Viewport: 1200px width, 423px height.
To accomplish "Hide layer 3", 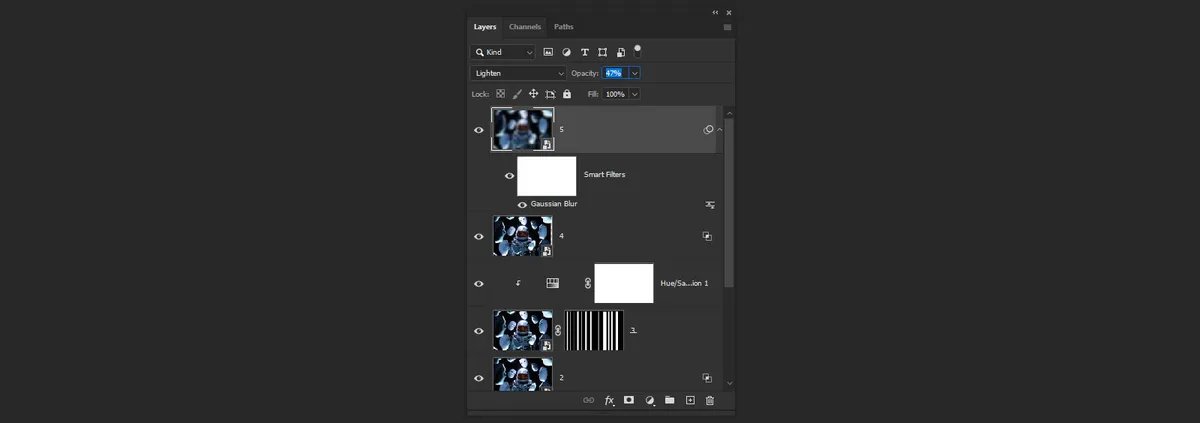I will [x=479, y=330].
